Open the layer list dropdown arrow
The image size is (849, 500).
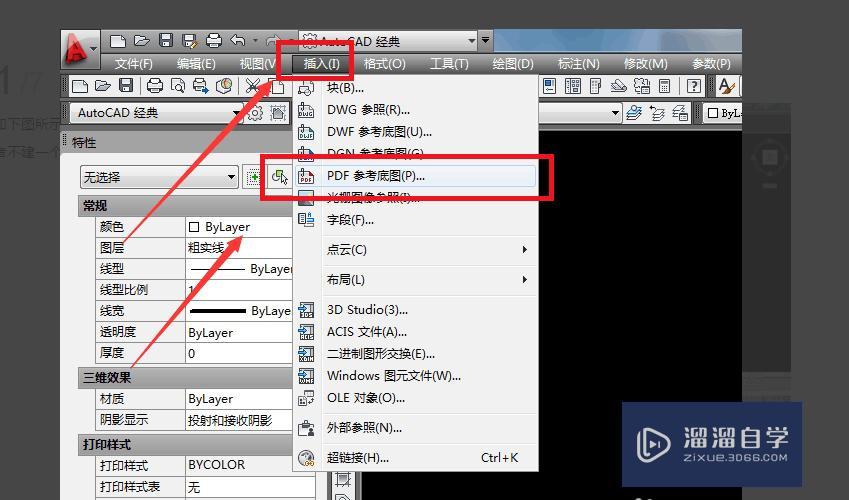point(615,113)
